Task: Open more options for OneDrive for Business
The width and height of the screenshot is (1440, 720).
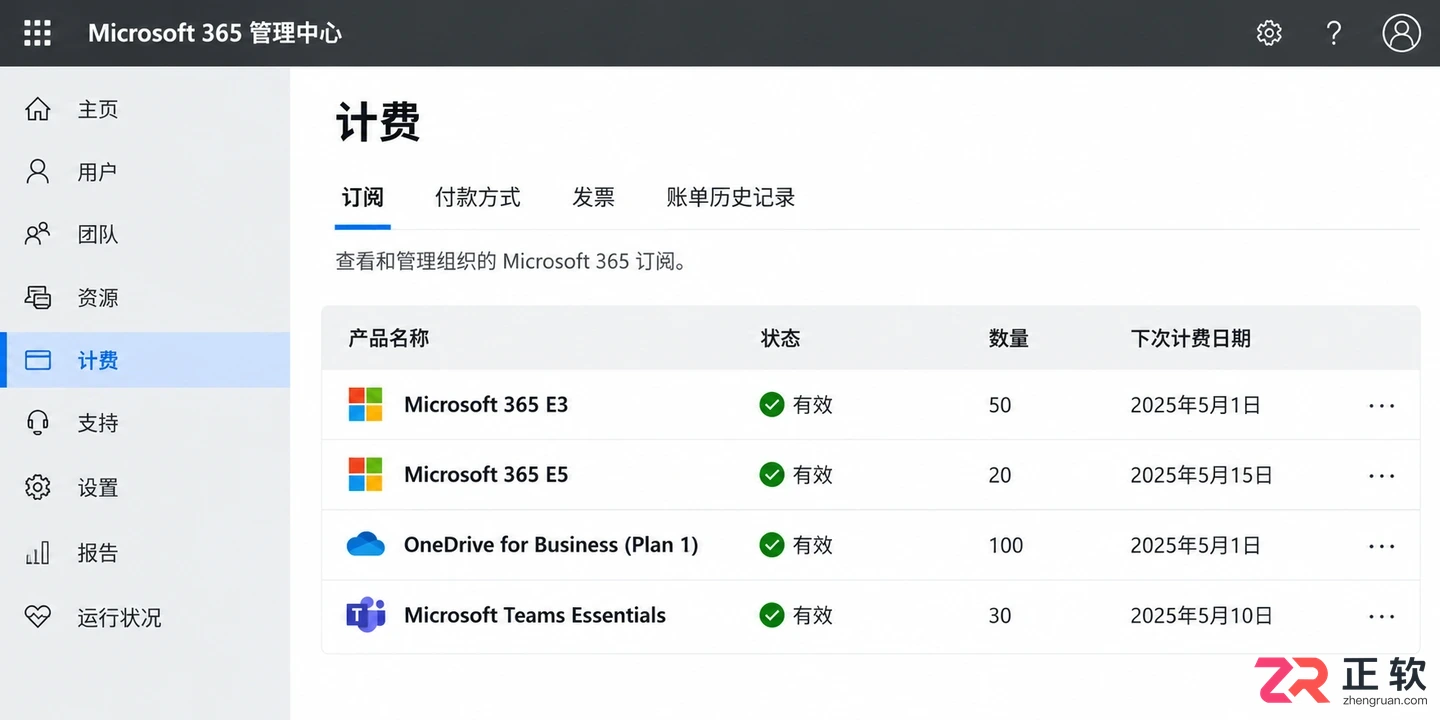Action: pyautogui.click(x=1381, y=546)
